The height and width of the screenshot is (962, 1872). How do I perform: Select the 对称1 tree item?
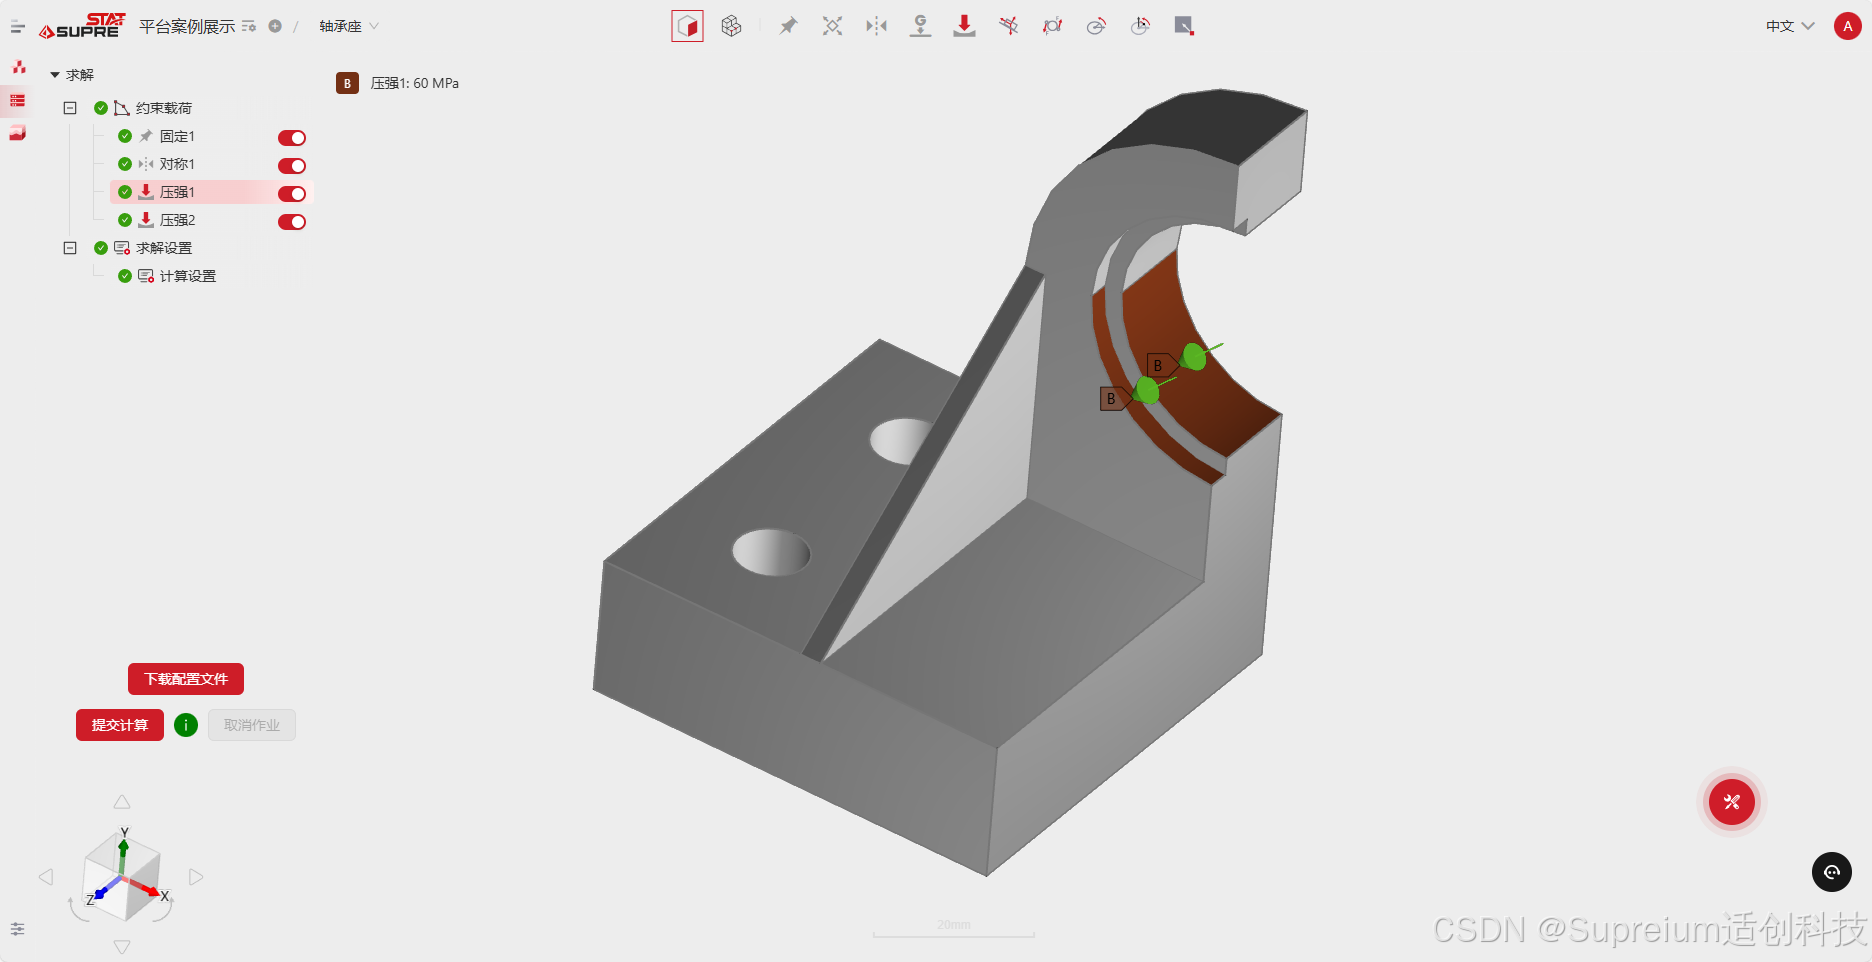tap(177, 164)
